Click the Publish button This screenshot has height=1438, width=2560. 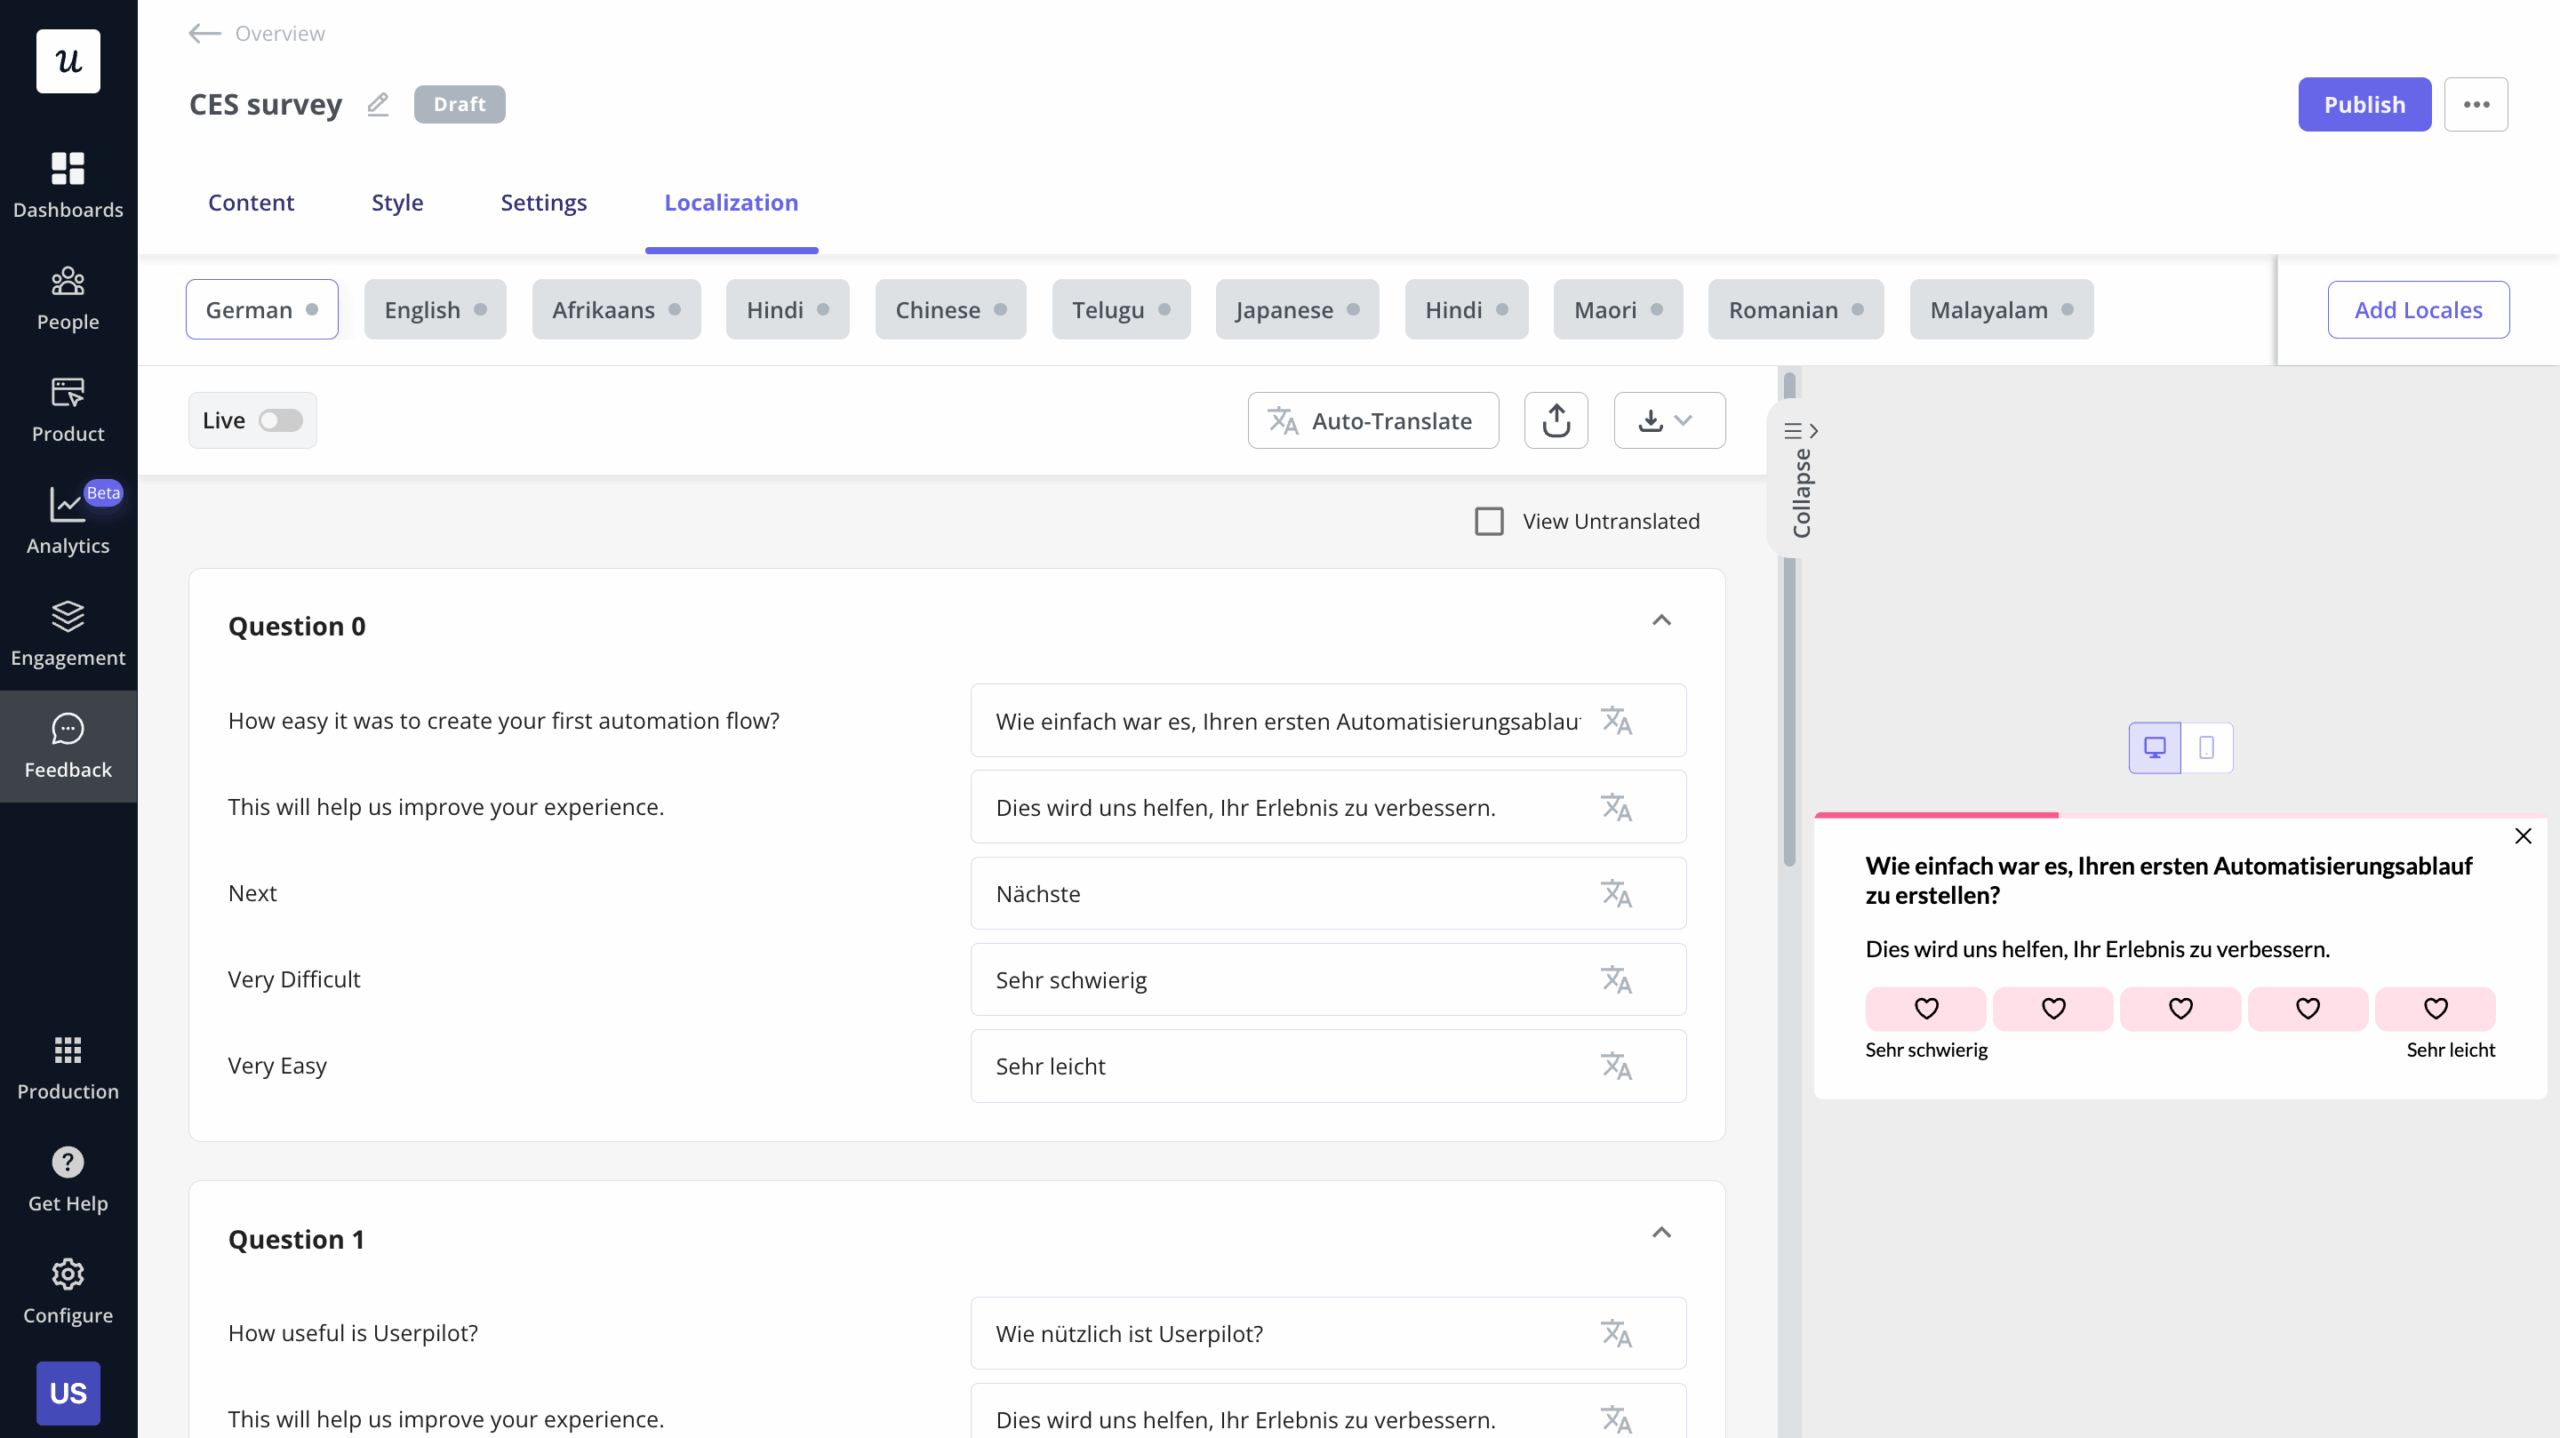pyautogui.click(x=2364, y=104)
